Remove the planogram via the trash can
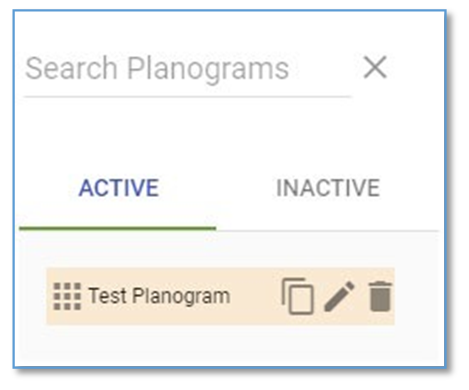The height and width of the screenshot is (390, 469). point(380,296)
